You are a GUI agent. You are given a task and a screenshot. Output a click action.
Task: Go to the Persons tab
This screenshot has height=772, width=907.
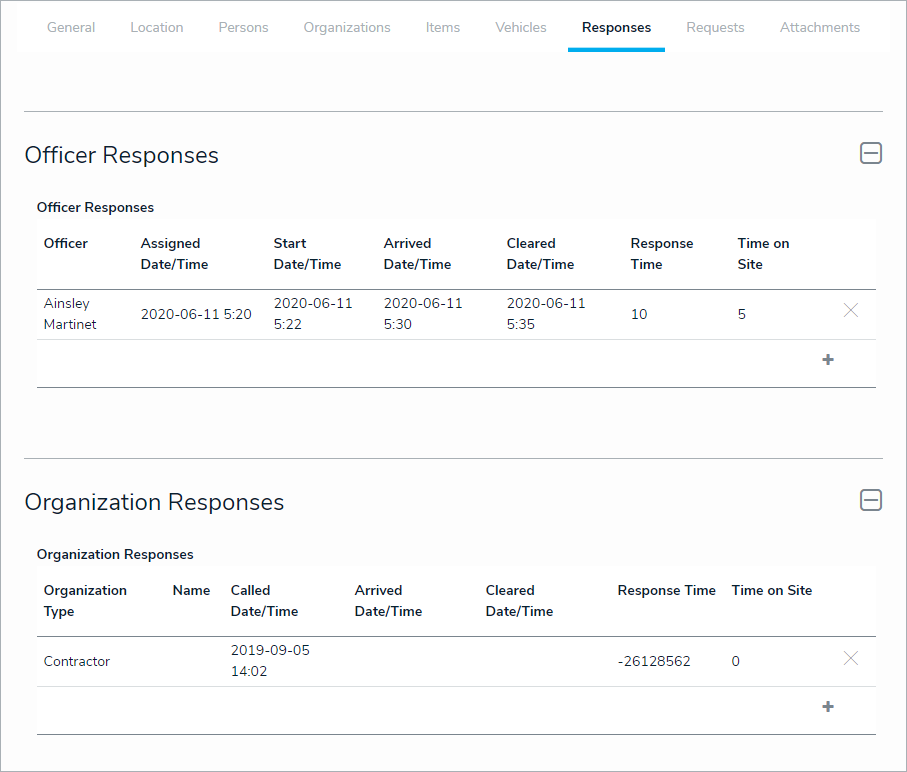click(x=243, y=27)
